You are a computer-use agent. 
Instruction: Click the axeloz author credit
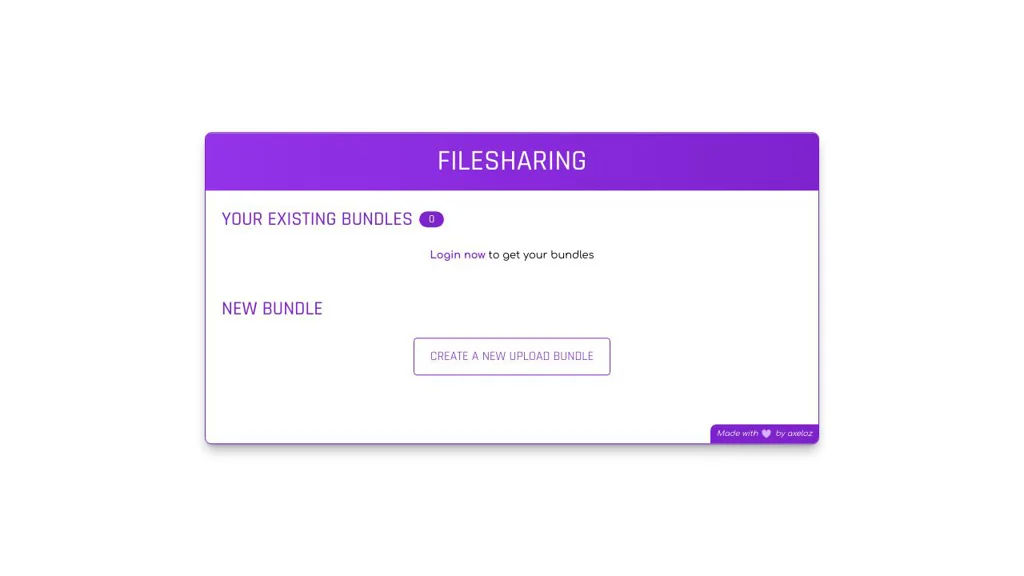pos(799,434)
